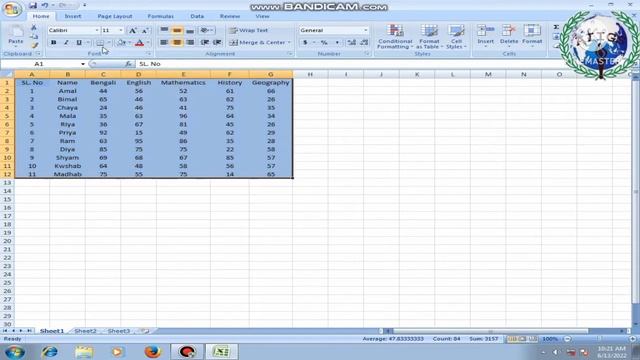Apply Comma Style to cells
The width and height of the screenshot is (640, 360).
[337, 42]
